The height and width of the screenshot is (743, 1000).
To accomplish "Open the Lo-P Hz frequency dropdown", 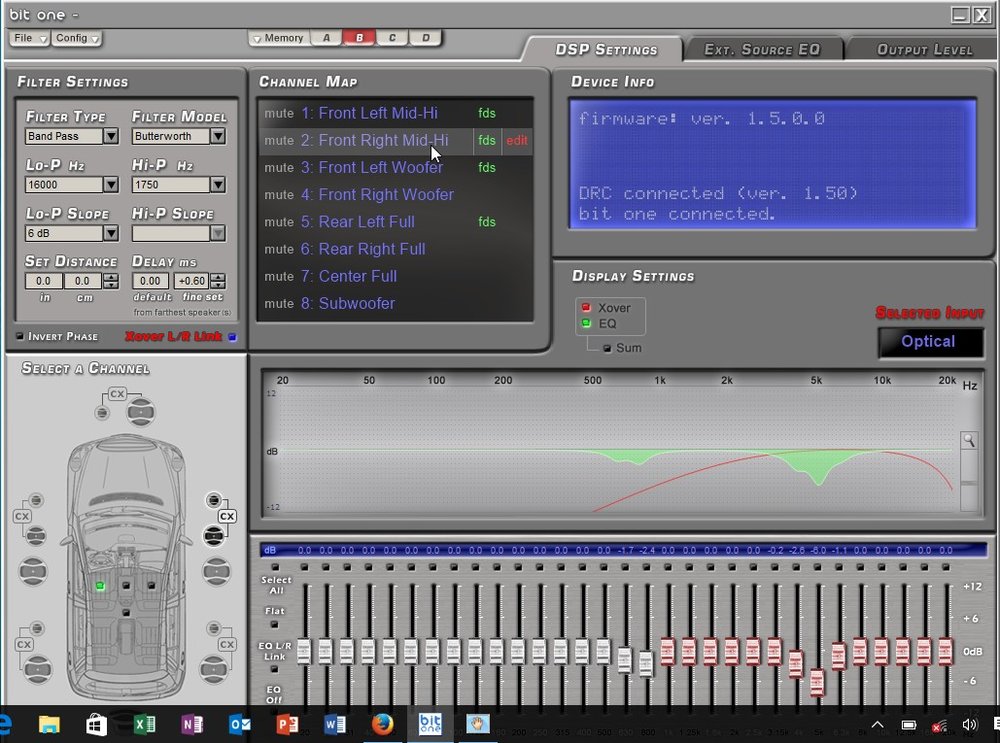I will [110, 184].
